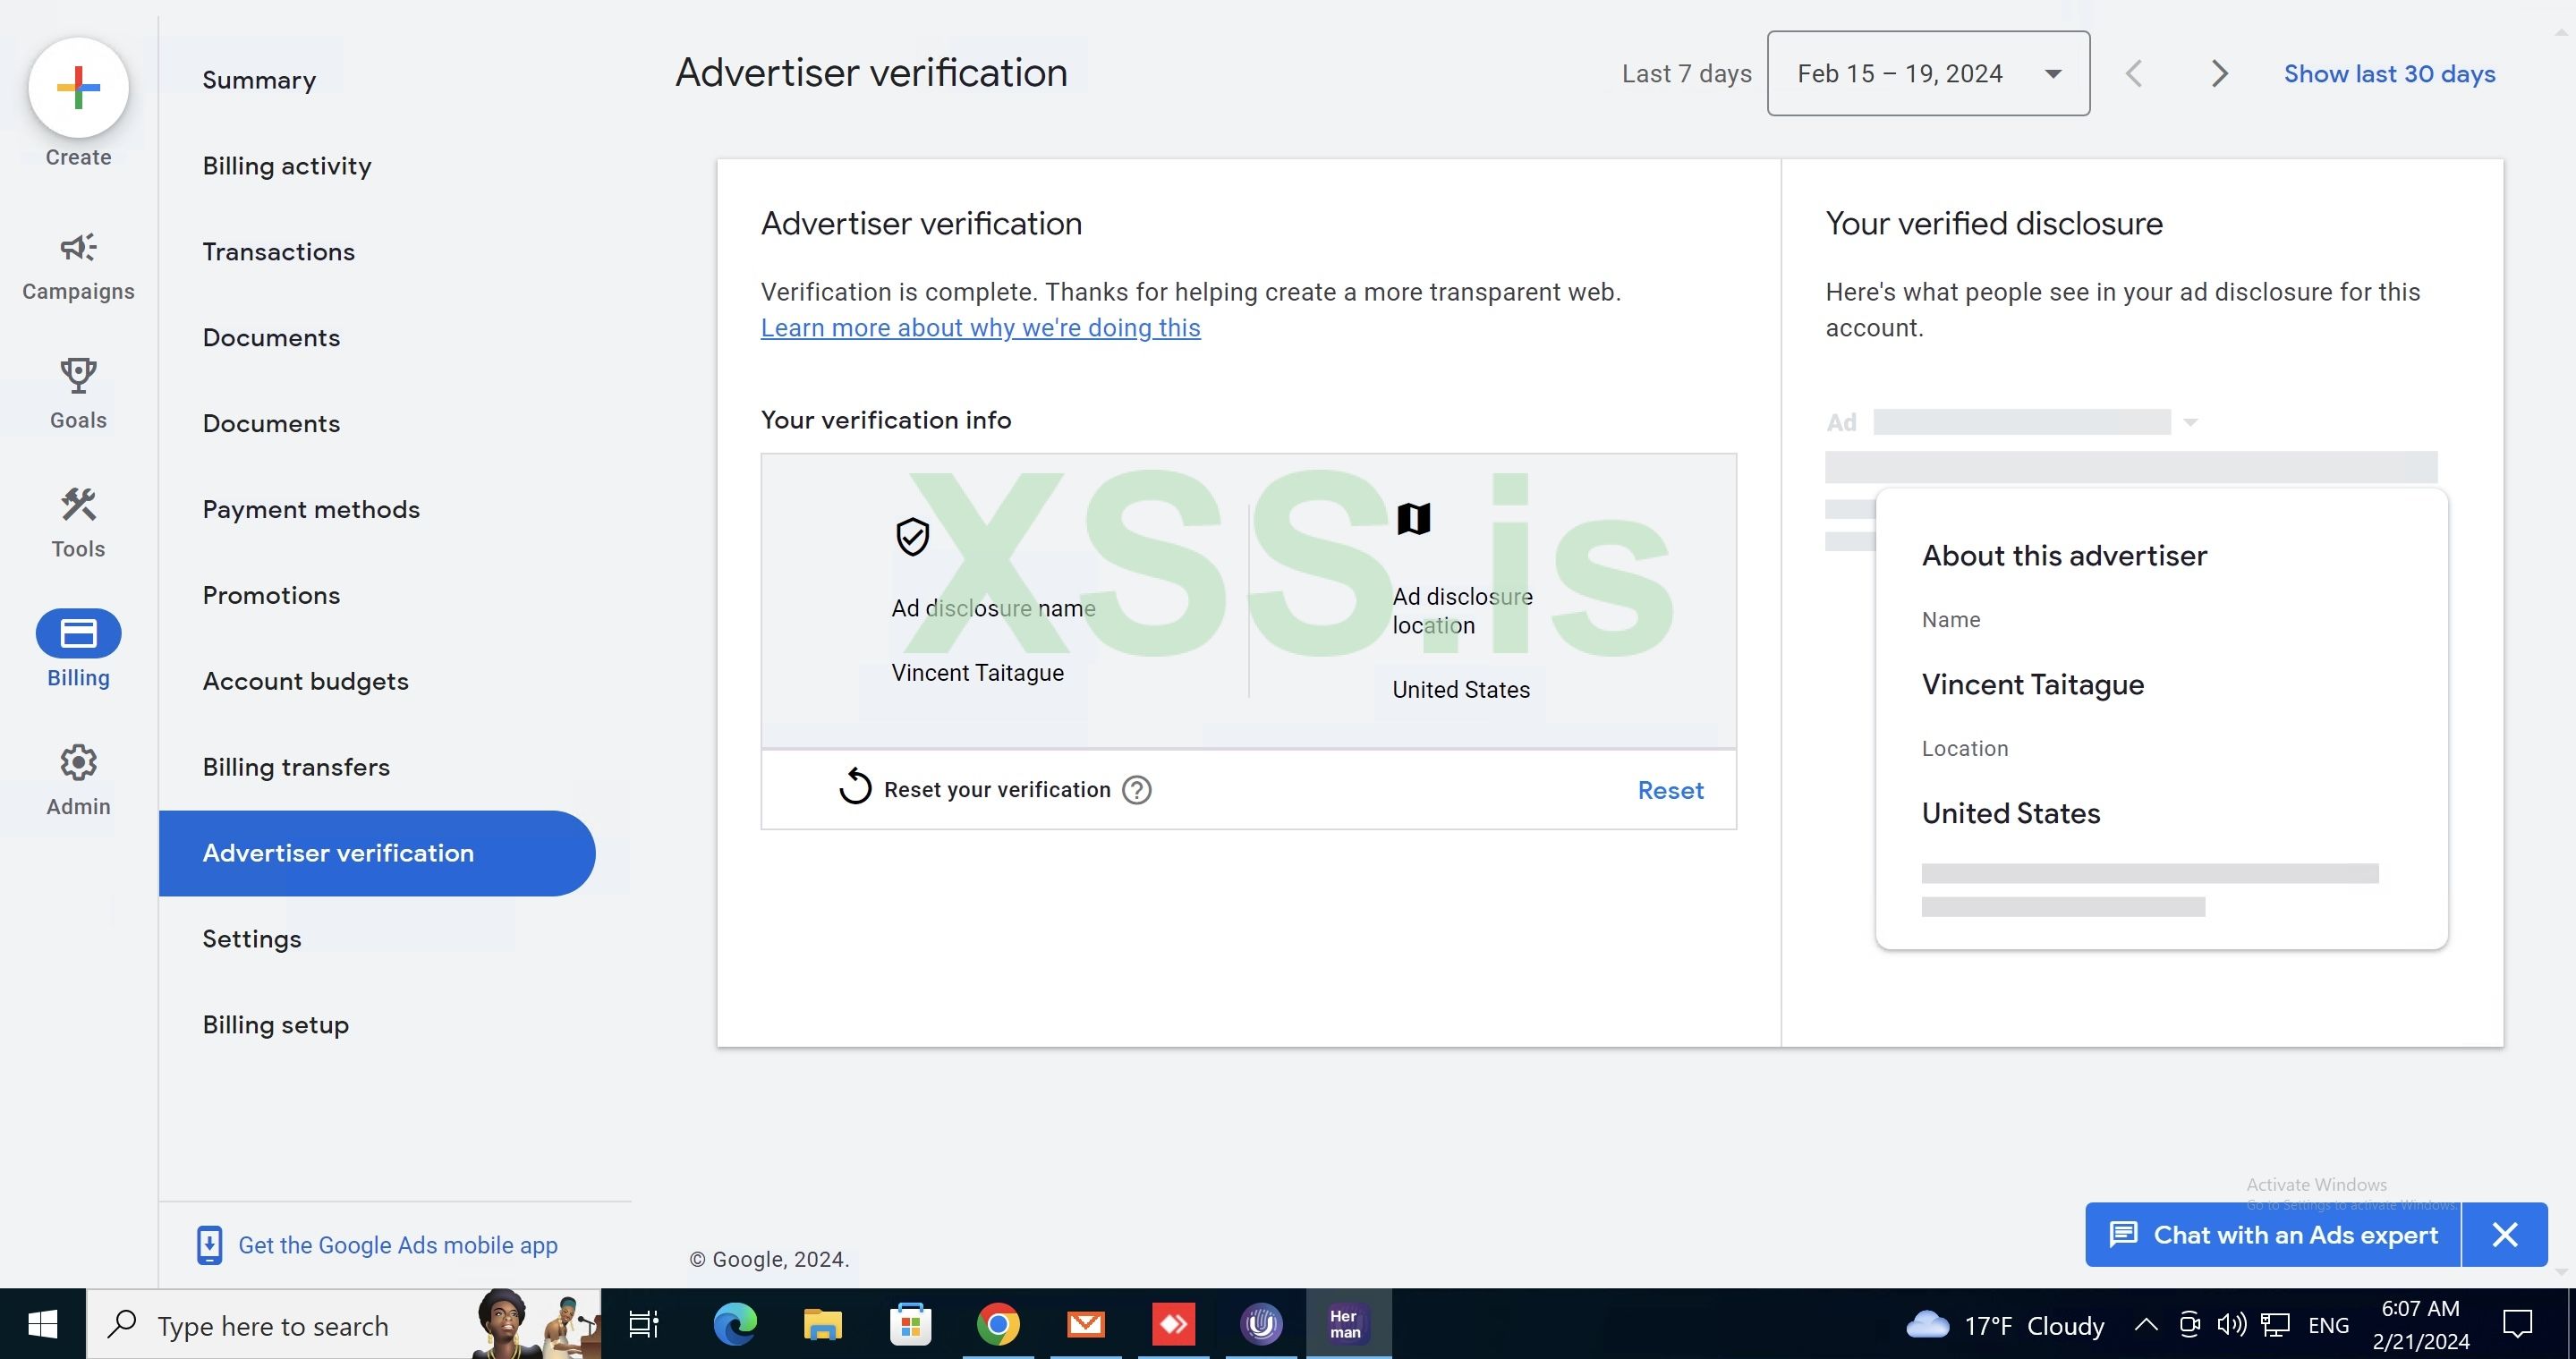Open Tools via wrench icon

click(x=78, y=505)
